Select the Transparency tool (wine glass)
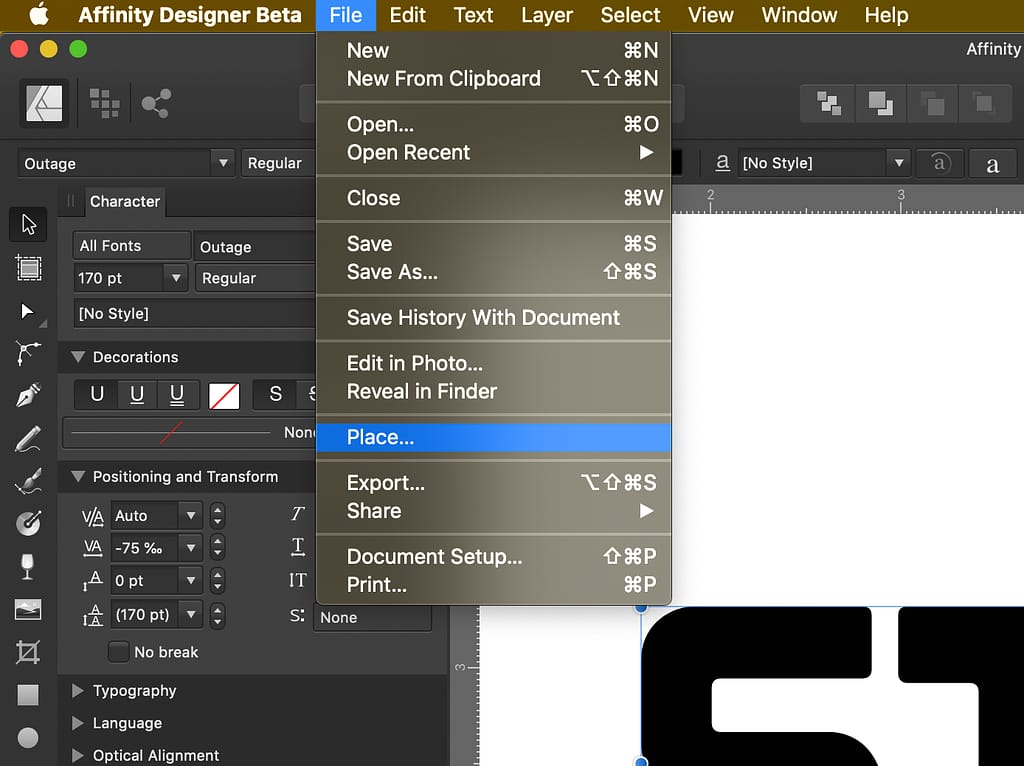This screenshot has width=1024, height=766. (x=27, y=565)
